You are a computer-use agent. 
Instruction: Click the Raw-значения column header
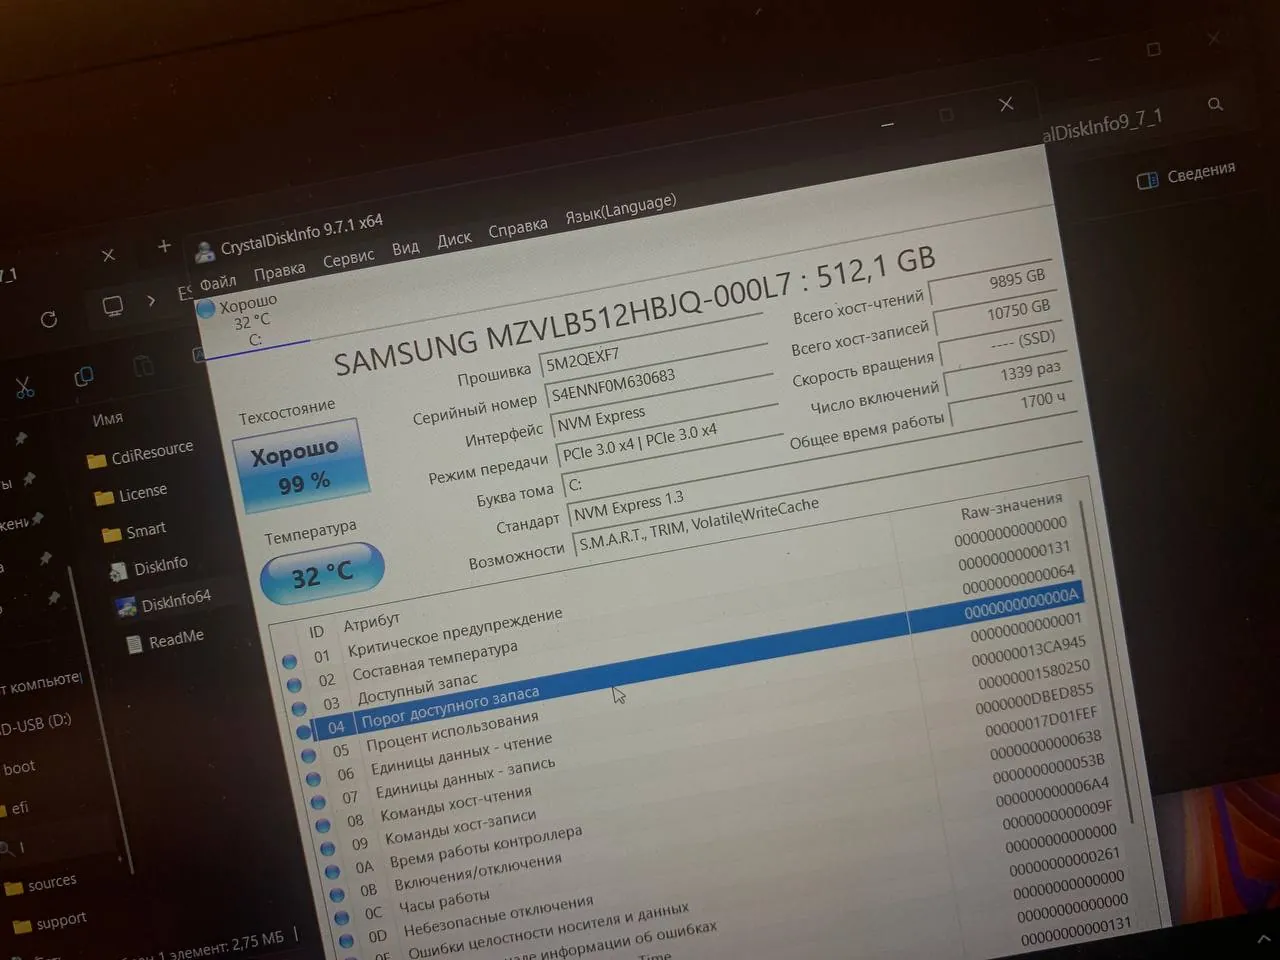1011,507
